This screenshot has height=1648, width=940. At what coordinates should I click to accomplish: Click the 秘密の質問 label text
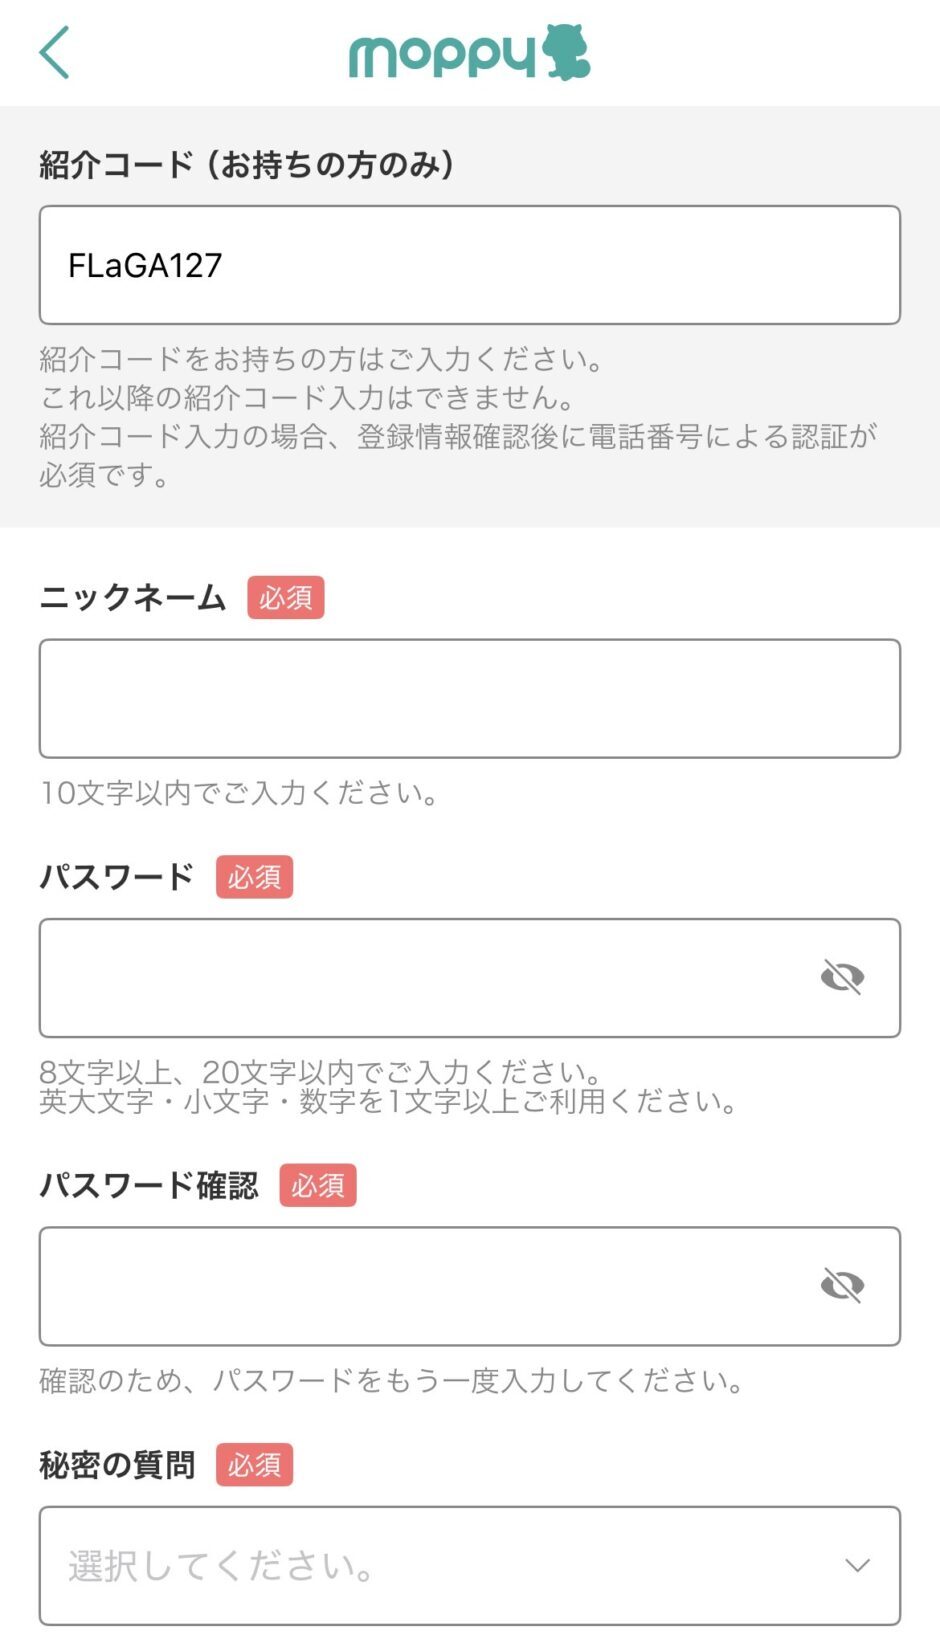pyautogui.click(x=117, y=1464)
